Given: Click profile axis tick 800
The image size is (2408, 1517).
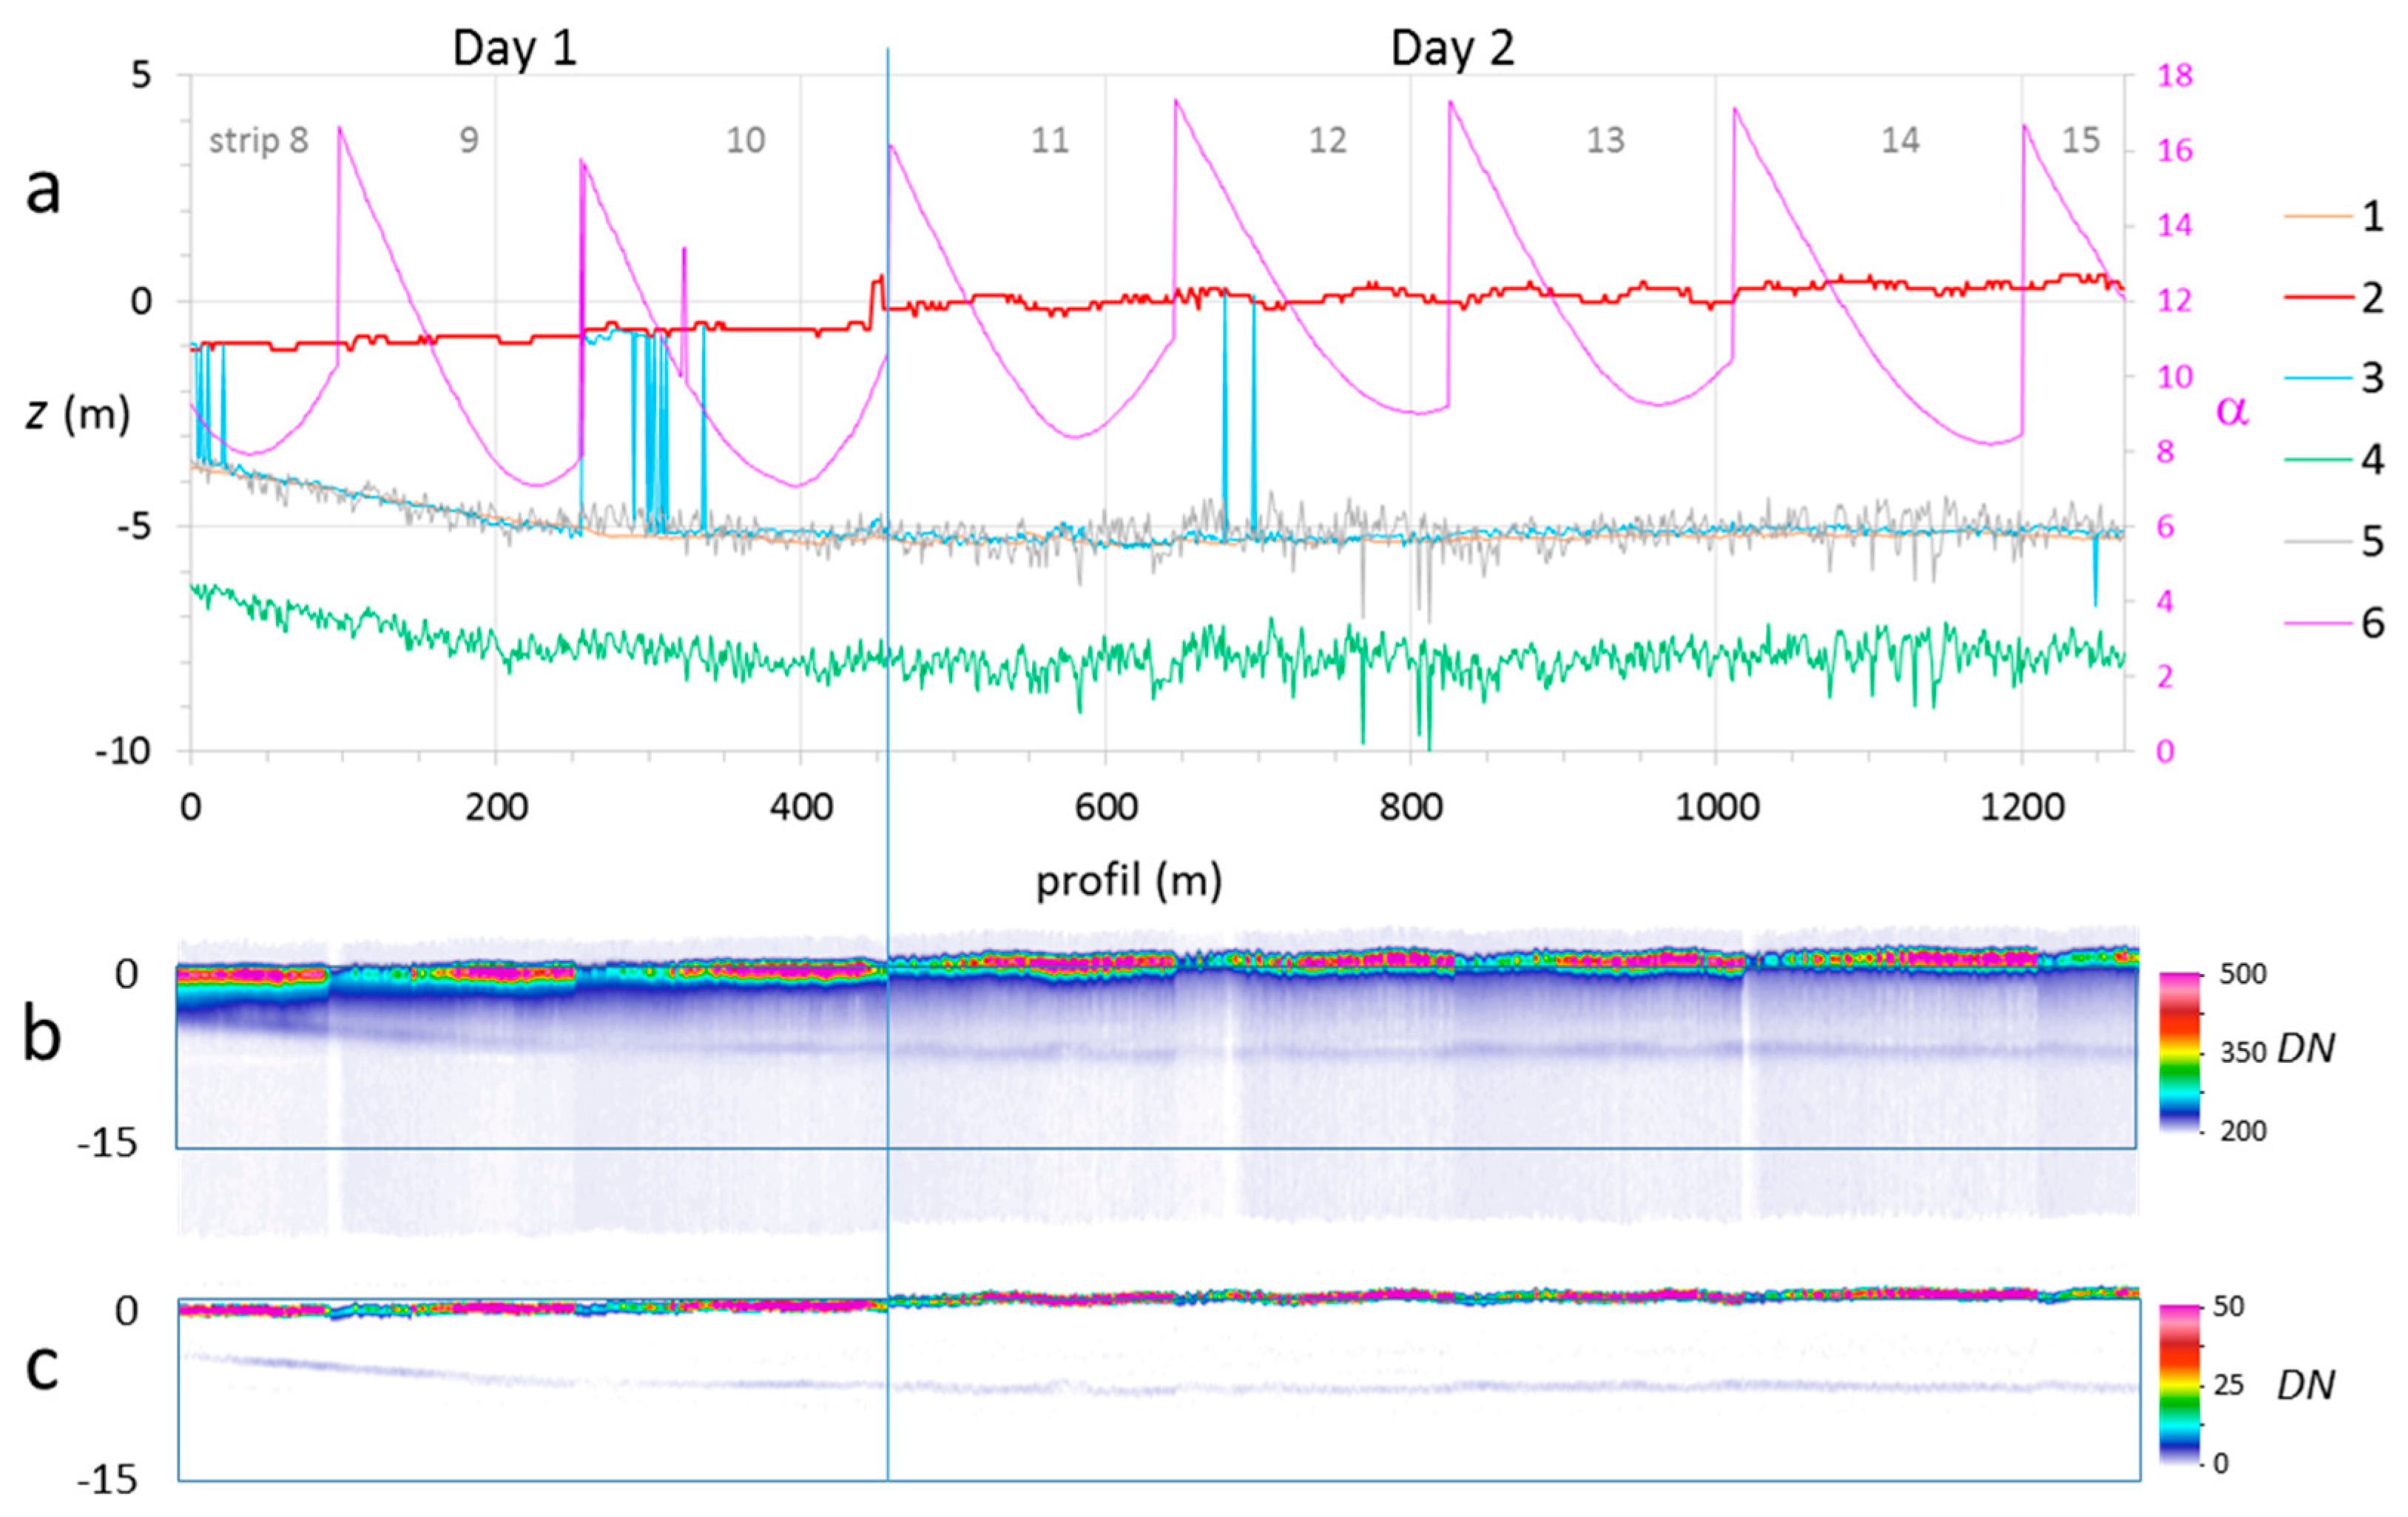Looking at the screenshot, I should click(1411, 806).
